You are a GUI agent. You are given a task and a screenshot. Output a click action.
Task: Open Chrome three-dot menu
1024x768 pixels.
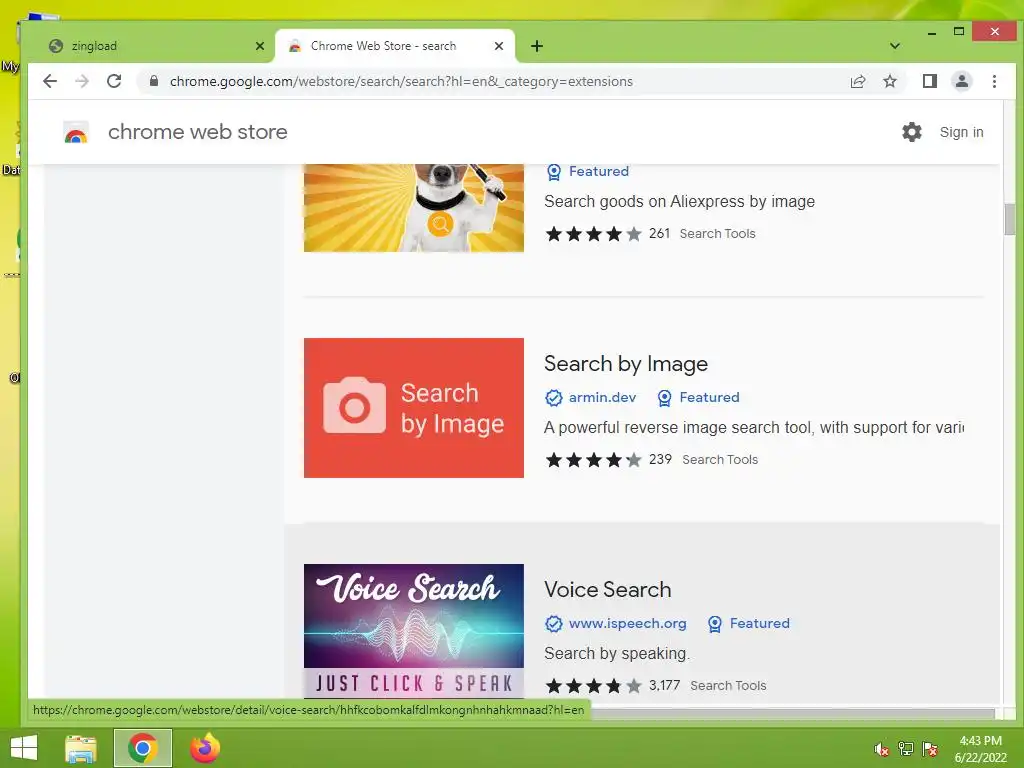[994, 81]
